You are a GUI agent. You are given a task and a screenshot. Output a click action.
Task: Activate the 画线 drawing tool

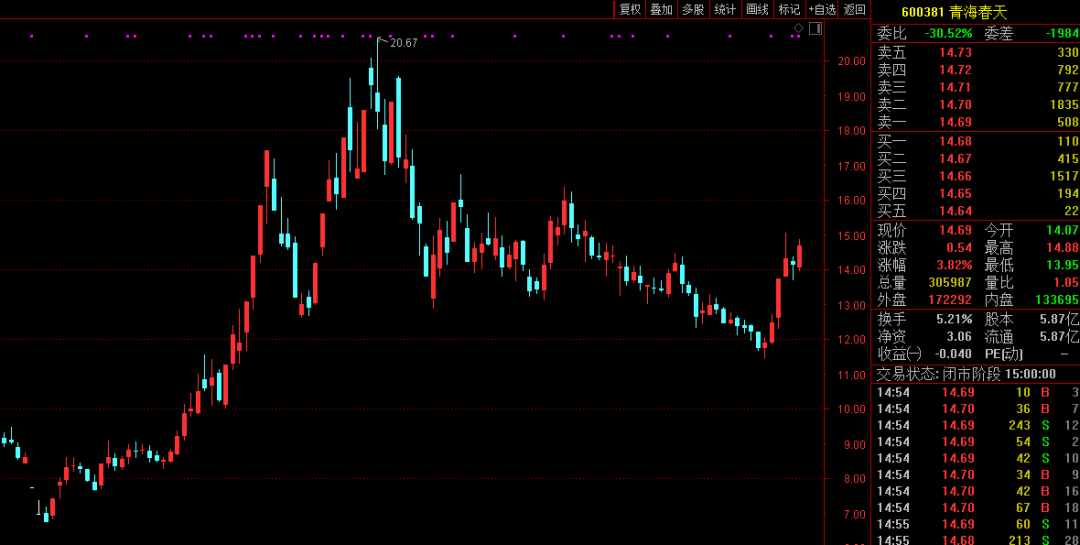point(757,10)
